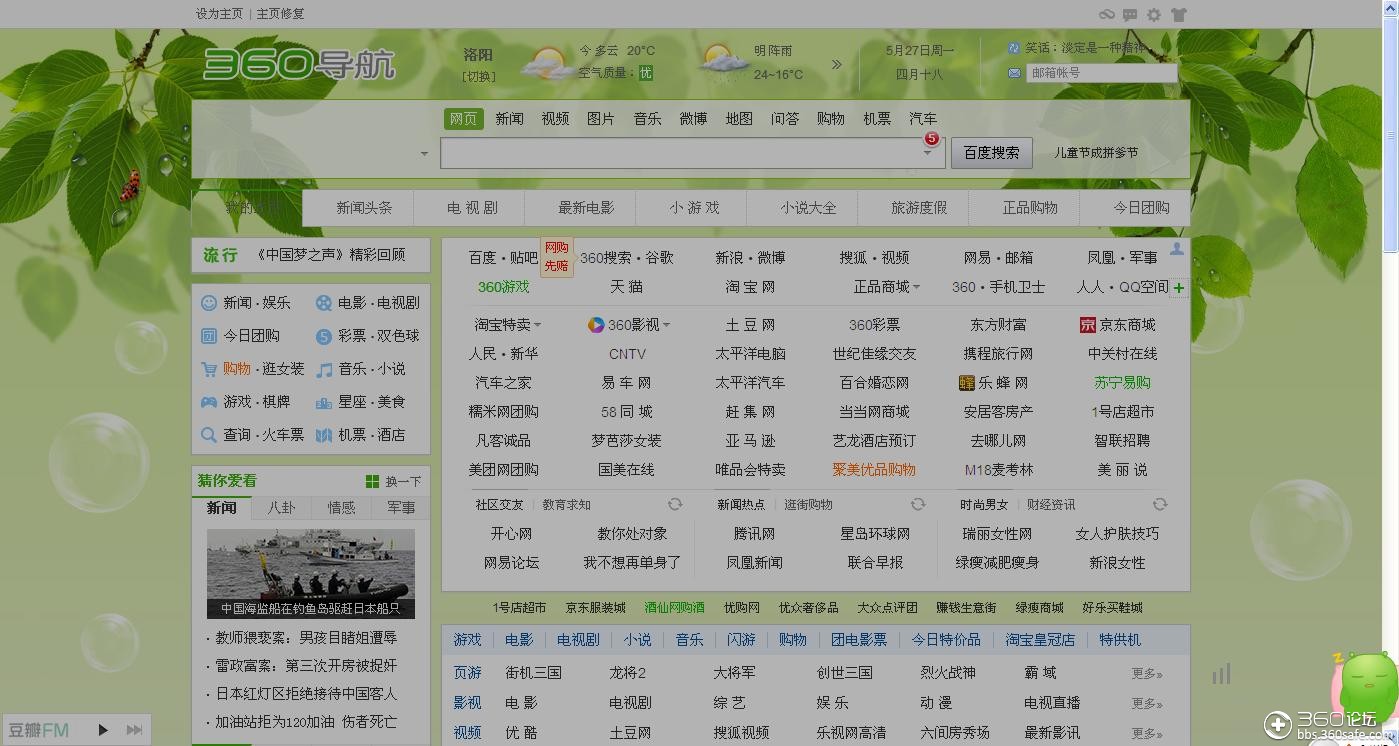Open the 聚美优品购物 orange link

tap(874, 469)
